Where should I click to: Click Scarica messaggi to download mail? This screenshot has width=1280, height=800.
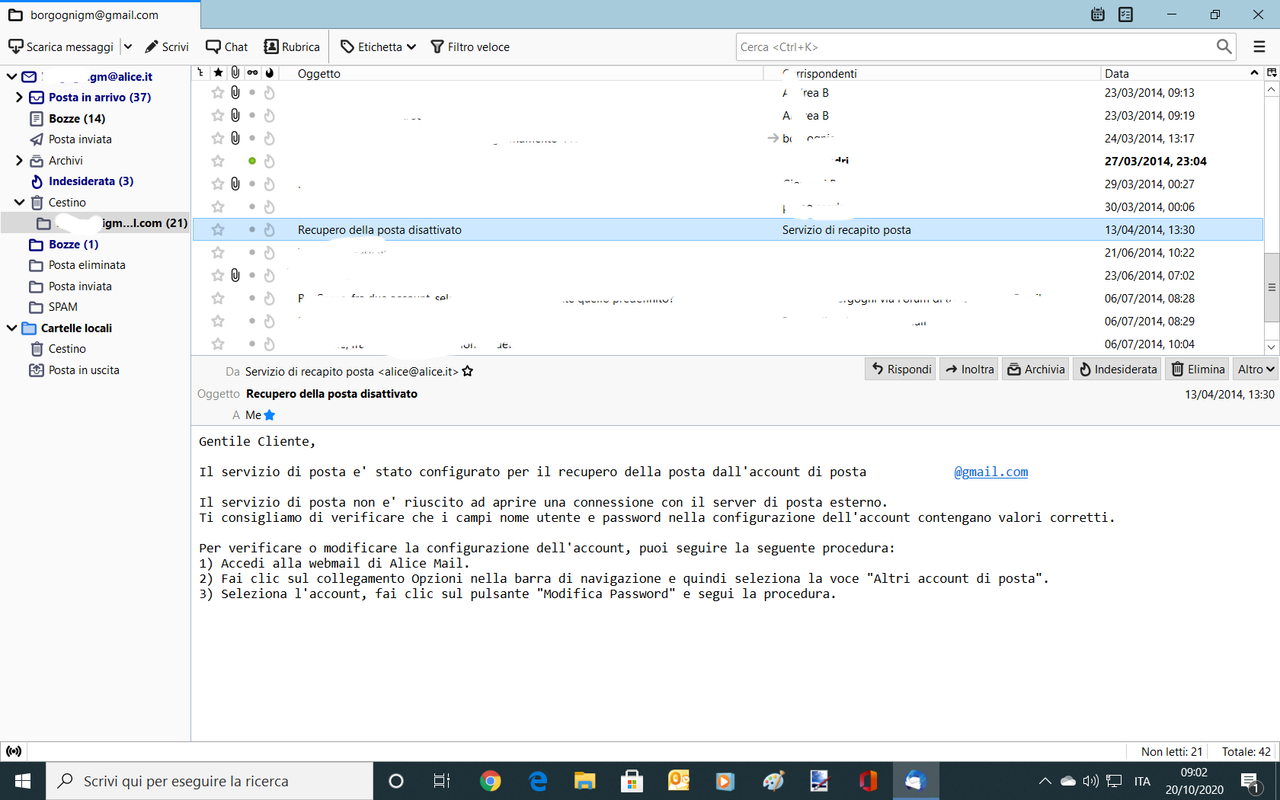[x=61, y=47]
